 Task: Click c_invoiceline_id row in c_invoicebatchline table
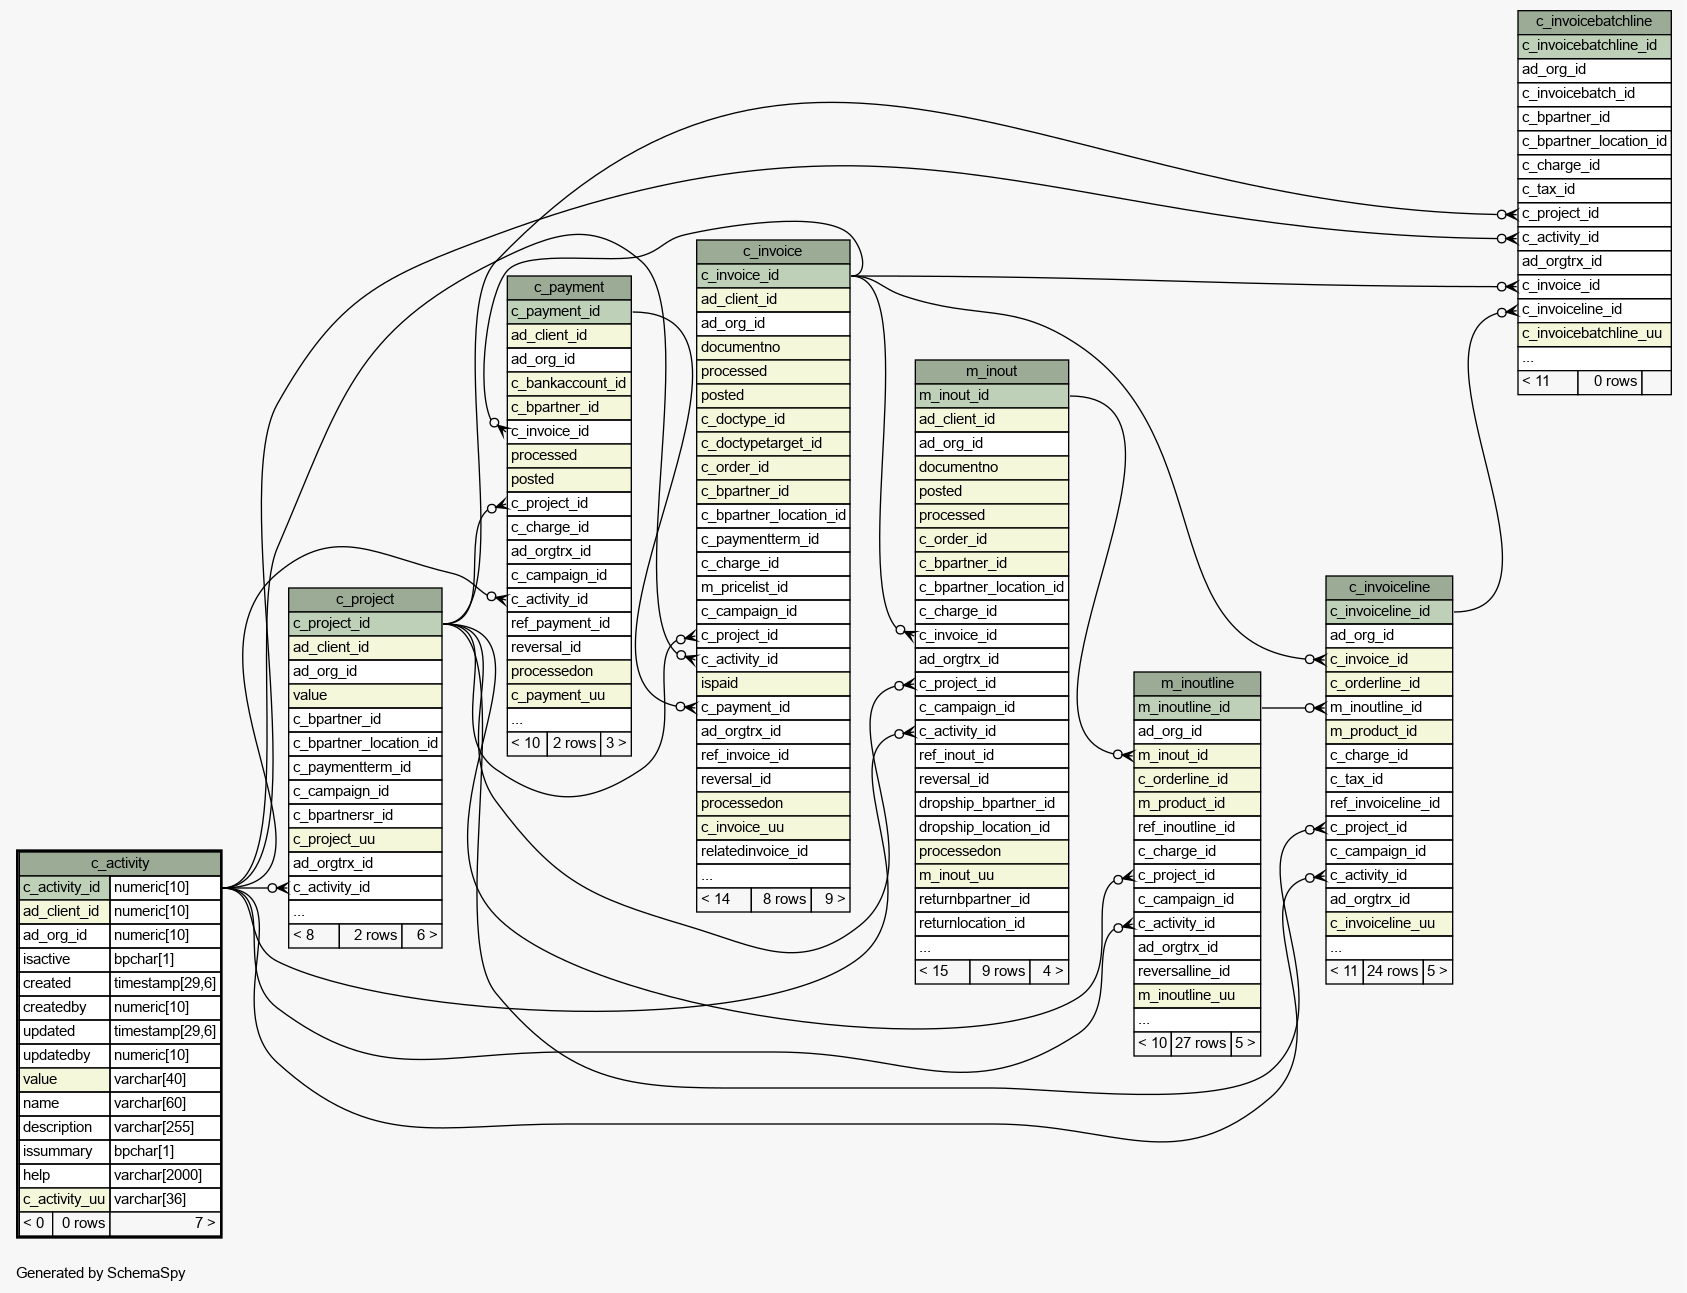coord(1594,309)
